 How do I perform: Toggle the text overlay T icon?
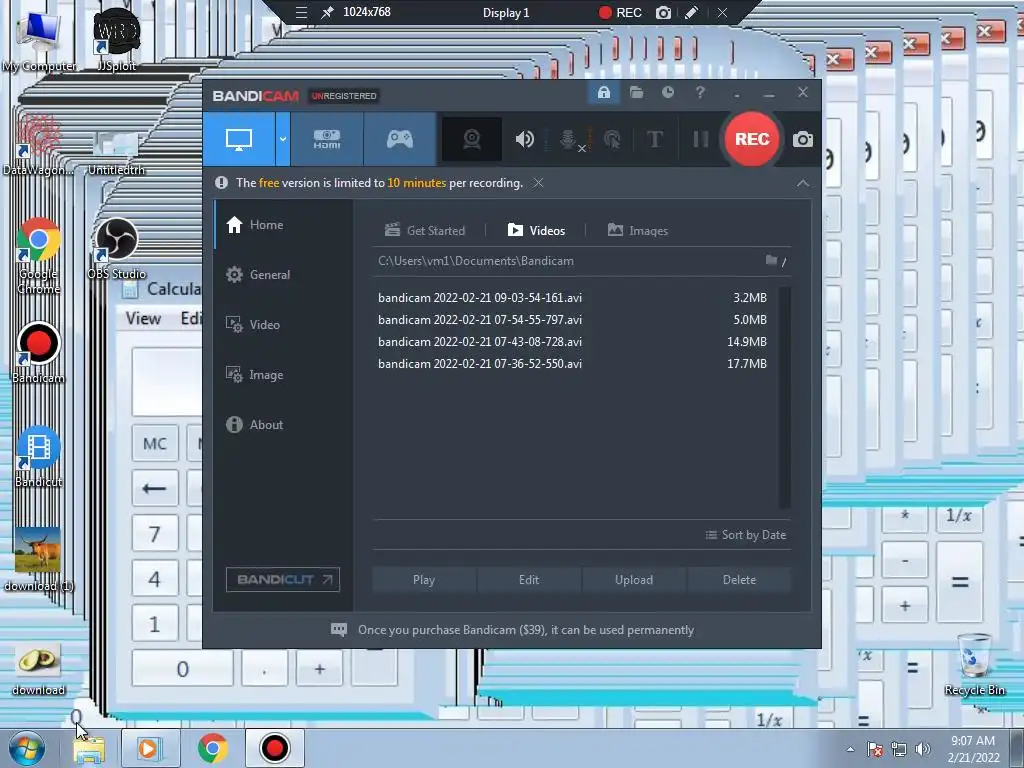pos(654,139)
